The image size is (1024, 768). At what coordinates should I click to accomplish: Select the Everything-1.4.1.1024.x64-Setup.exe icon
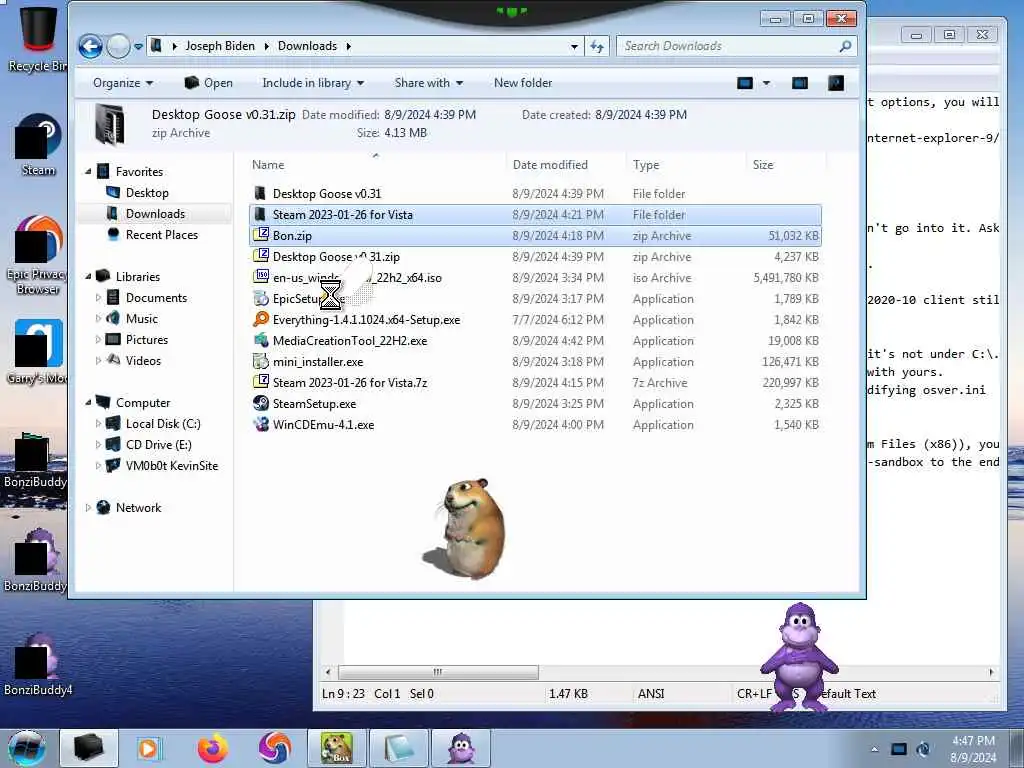(x=261, y=319)
